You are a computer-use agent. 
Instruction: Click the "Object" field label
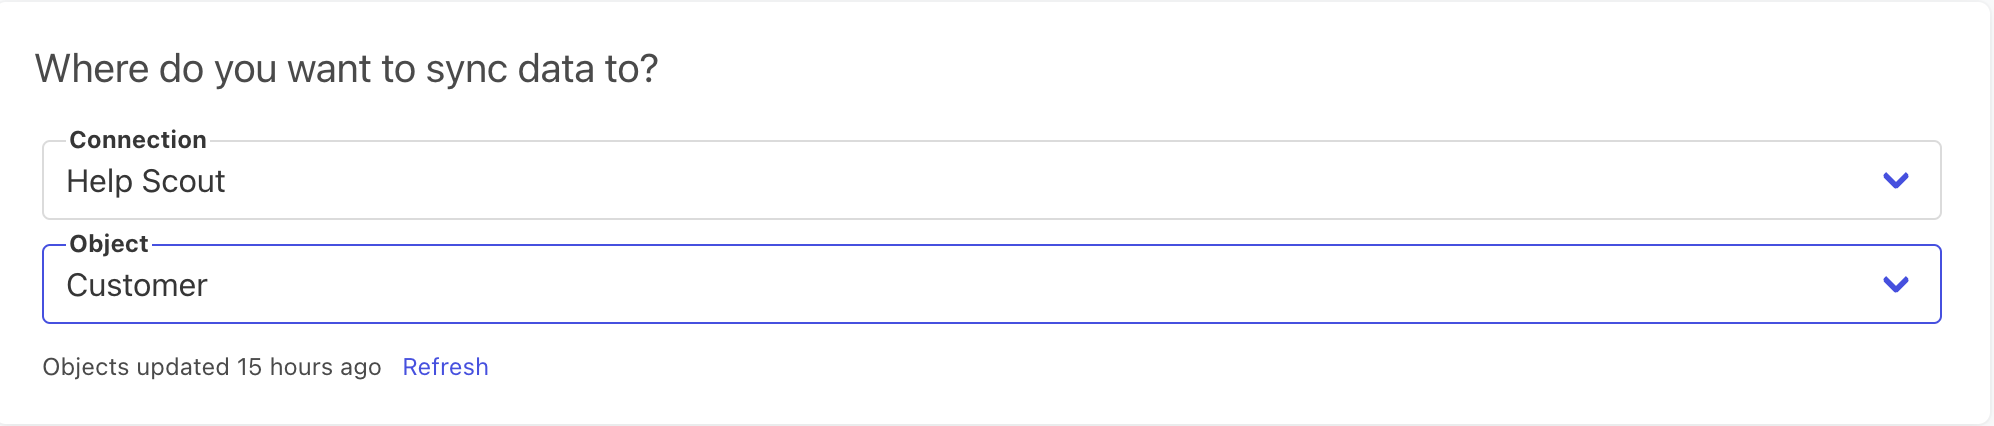click(x=109, y=244)
